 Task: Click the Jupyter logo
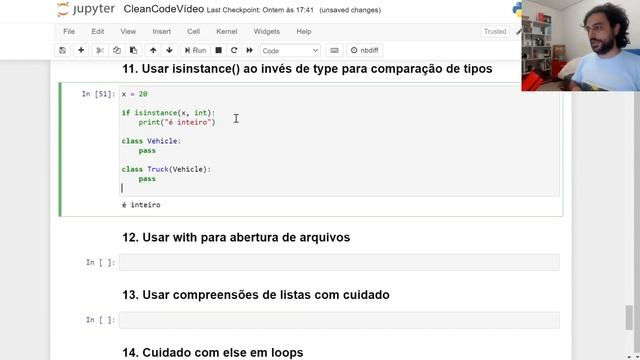86,9
